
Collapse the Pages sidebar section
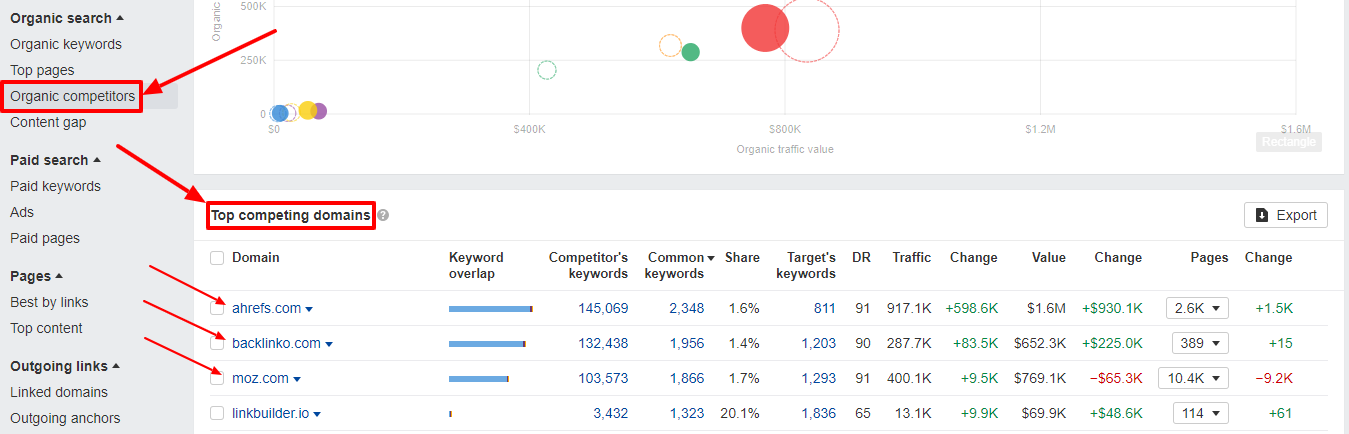click(x=36, y=276)
